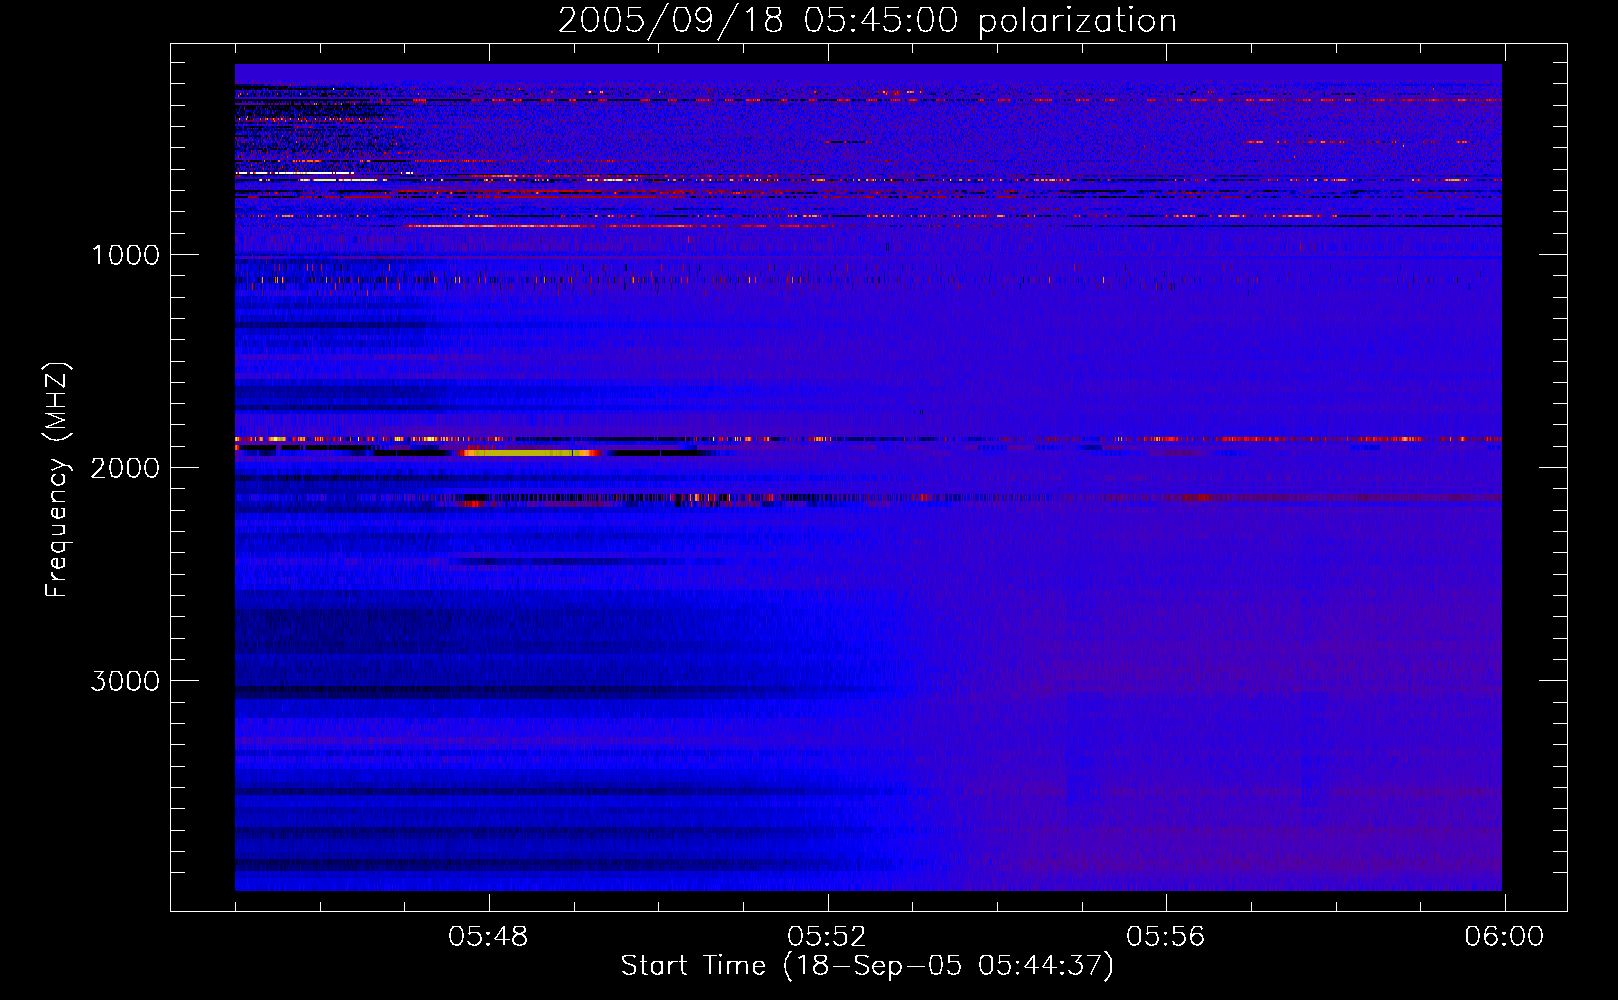Select the 'Start Time (18-Sep-05 05:44:37)' axis label
The image size is (1618, 1000).
point(867,966)
